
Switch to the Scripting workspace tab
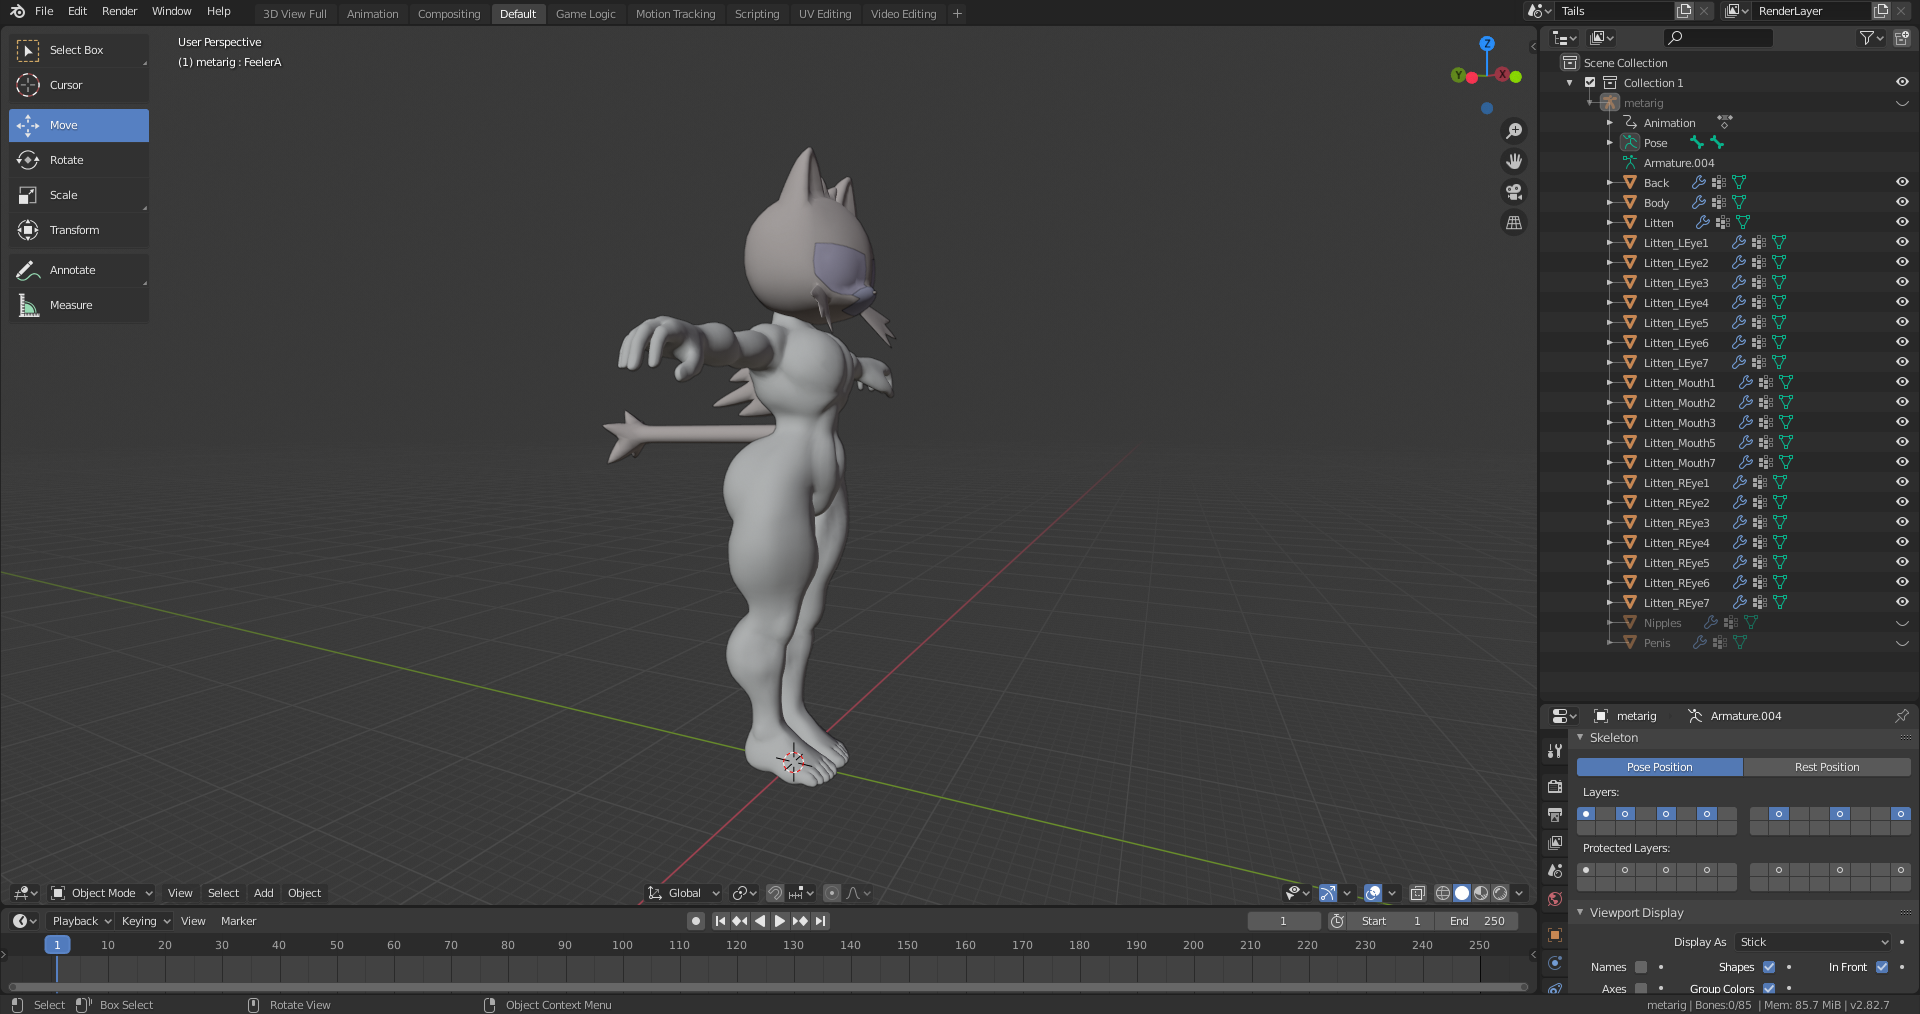point(756,14)
